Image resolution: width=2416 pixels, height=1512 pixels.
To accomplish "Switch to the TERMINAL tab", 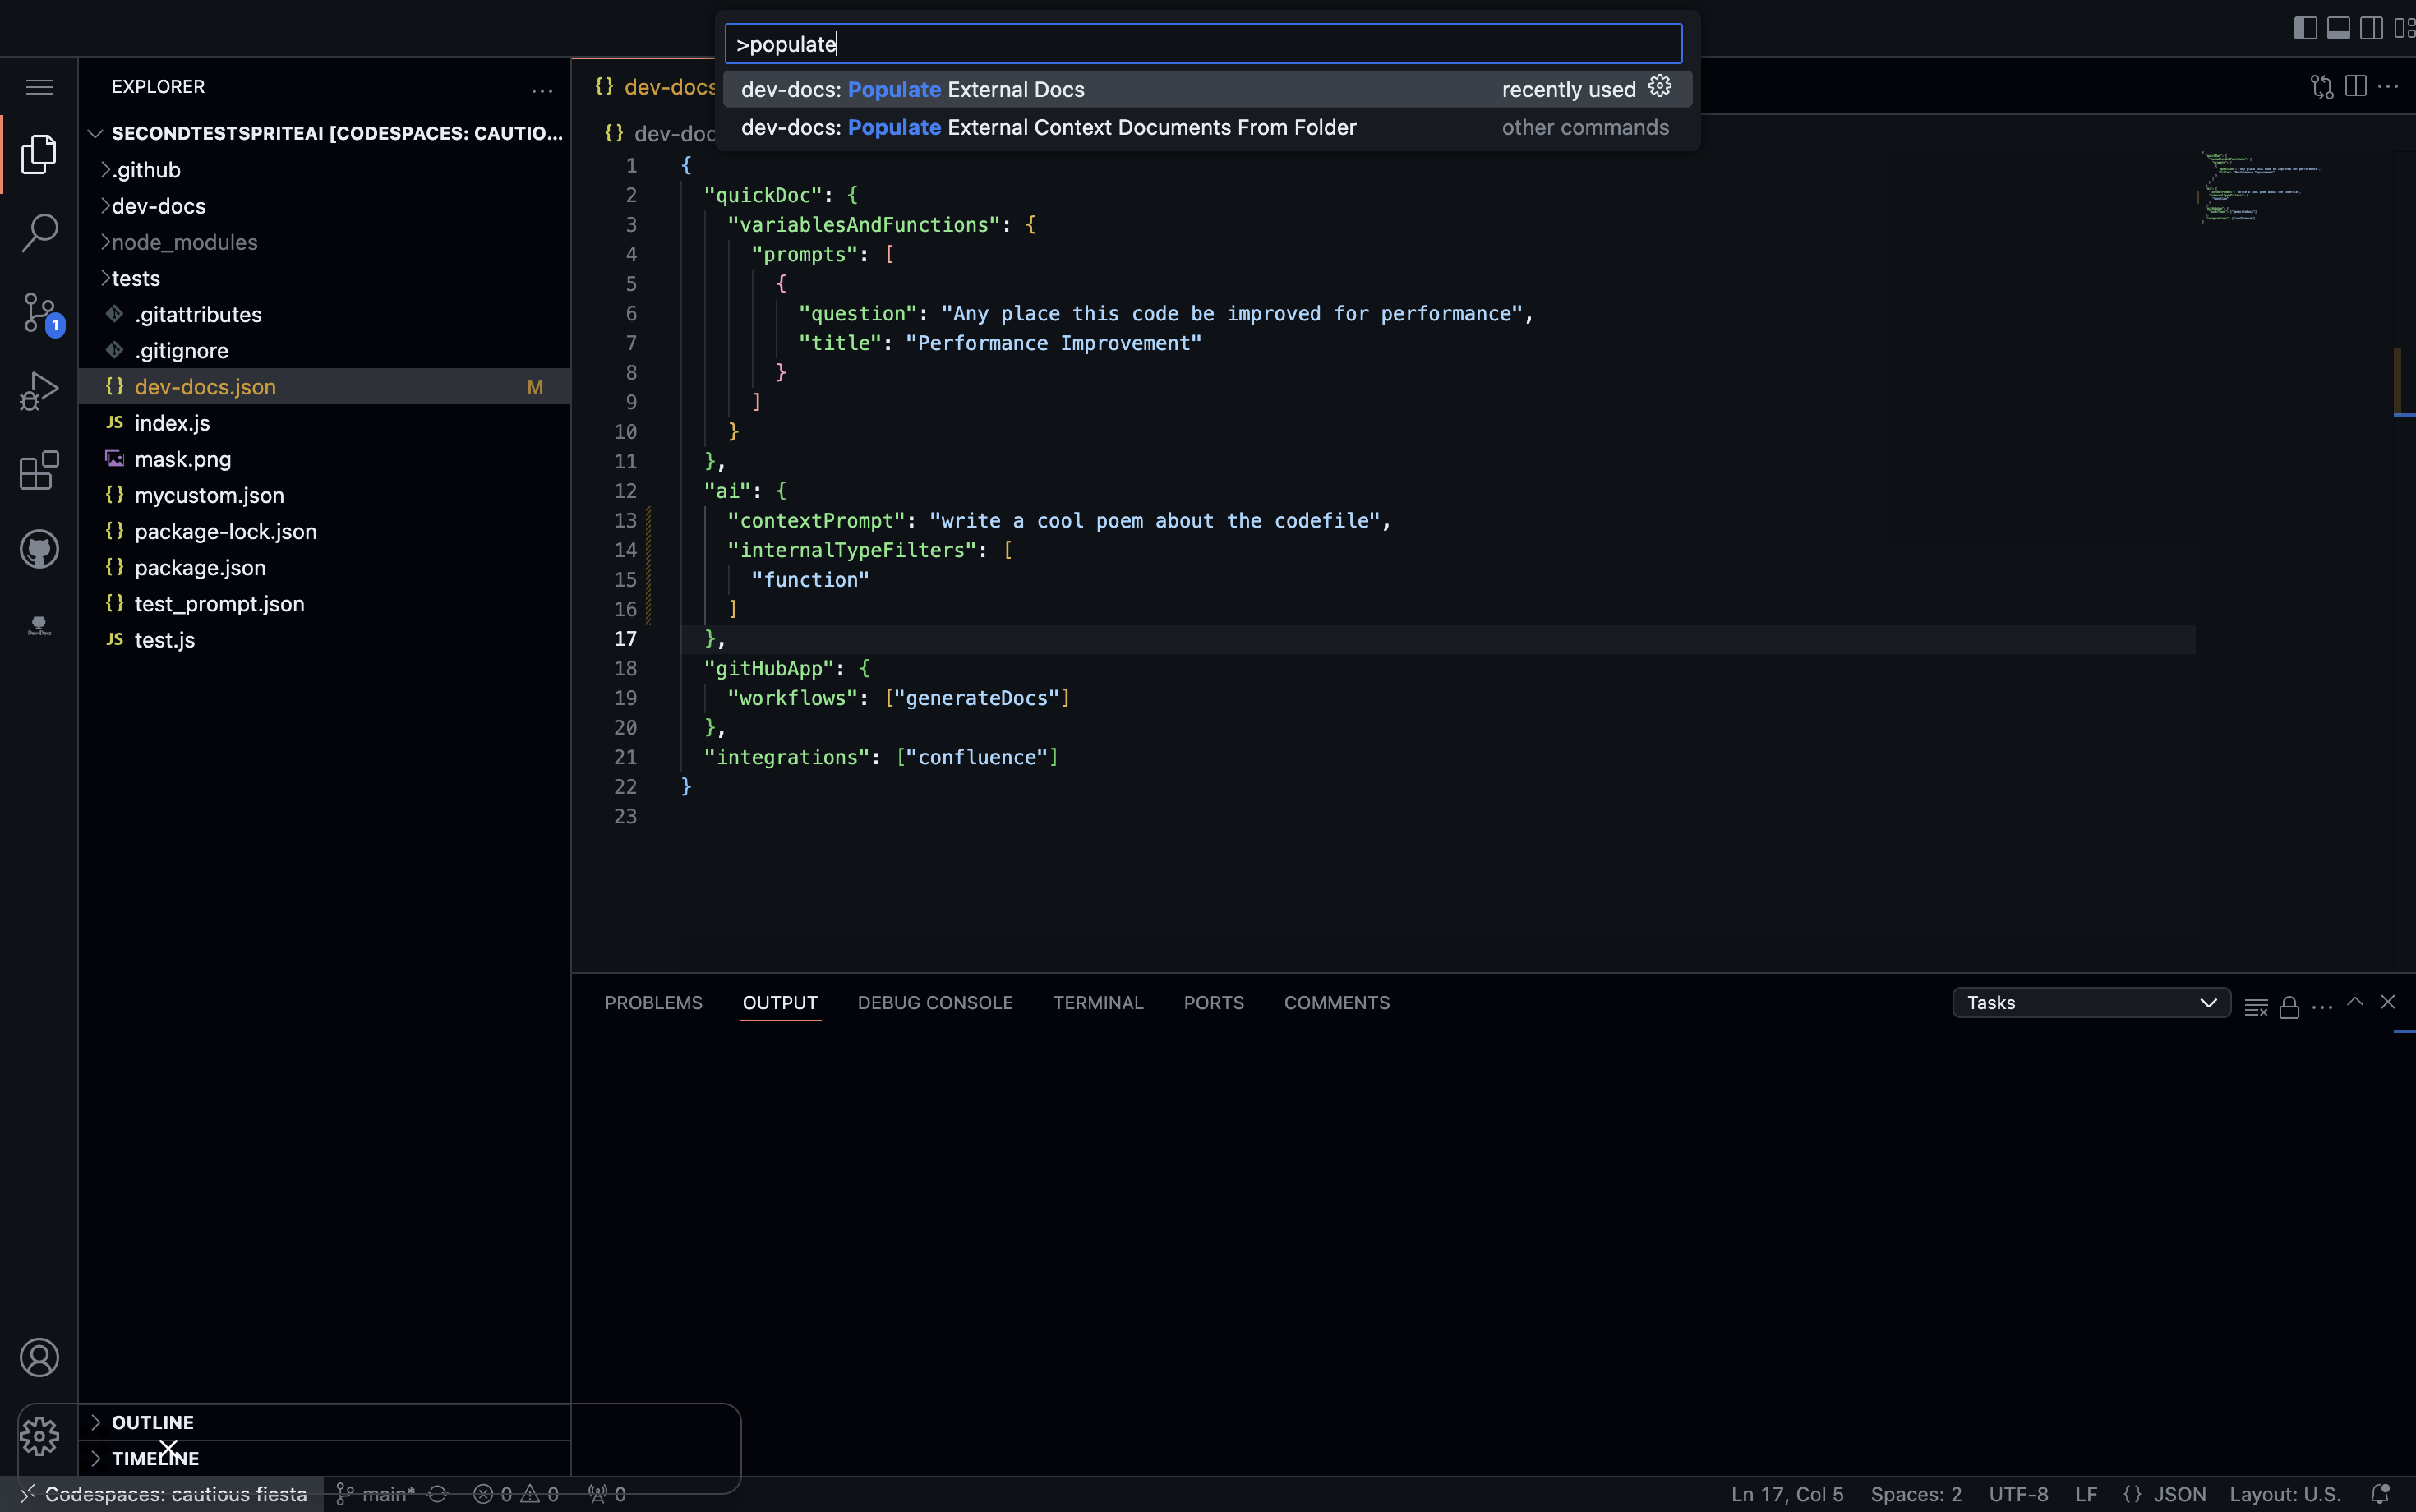I will point(1097,1002).
